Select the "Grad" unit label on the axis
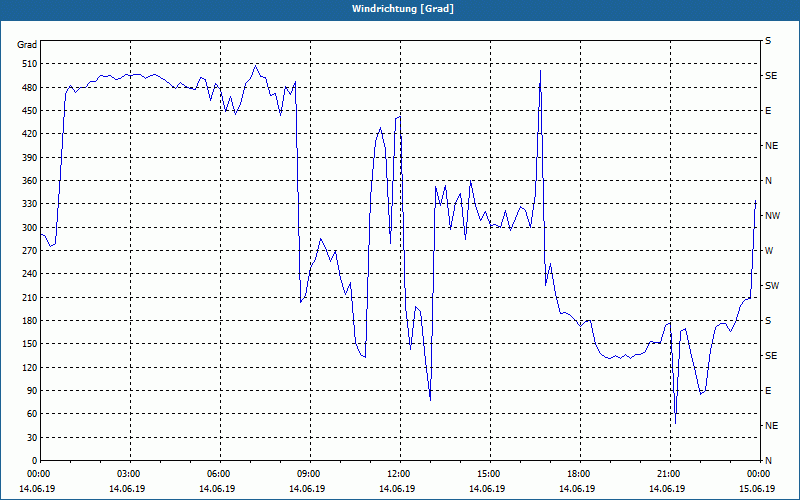The image size is (800, 500). coord(27,45)
